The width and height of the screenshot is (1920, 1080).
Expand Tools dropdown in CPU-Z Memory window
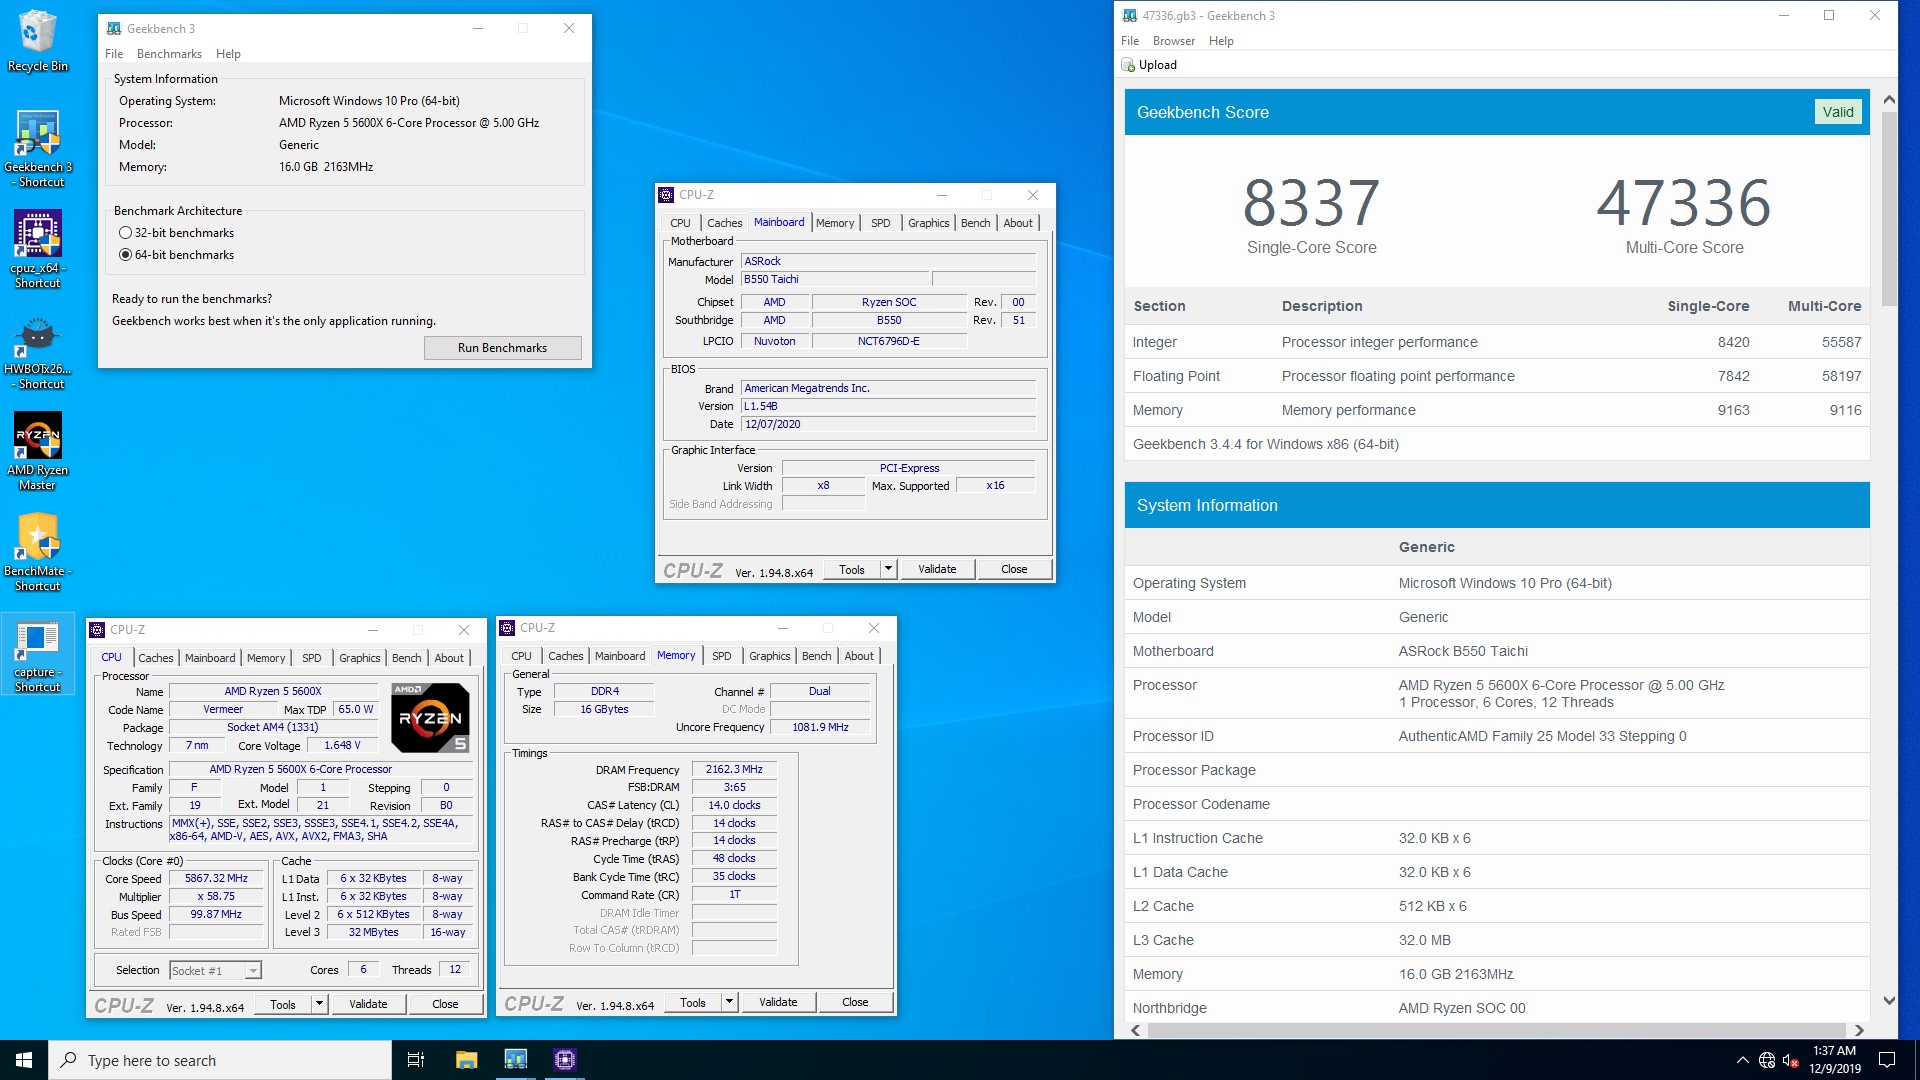click(729, 1002)
